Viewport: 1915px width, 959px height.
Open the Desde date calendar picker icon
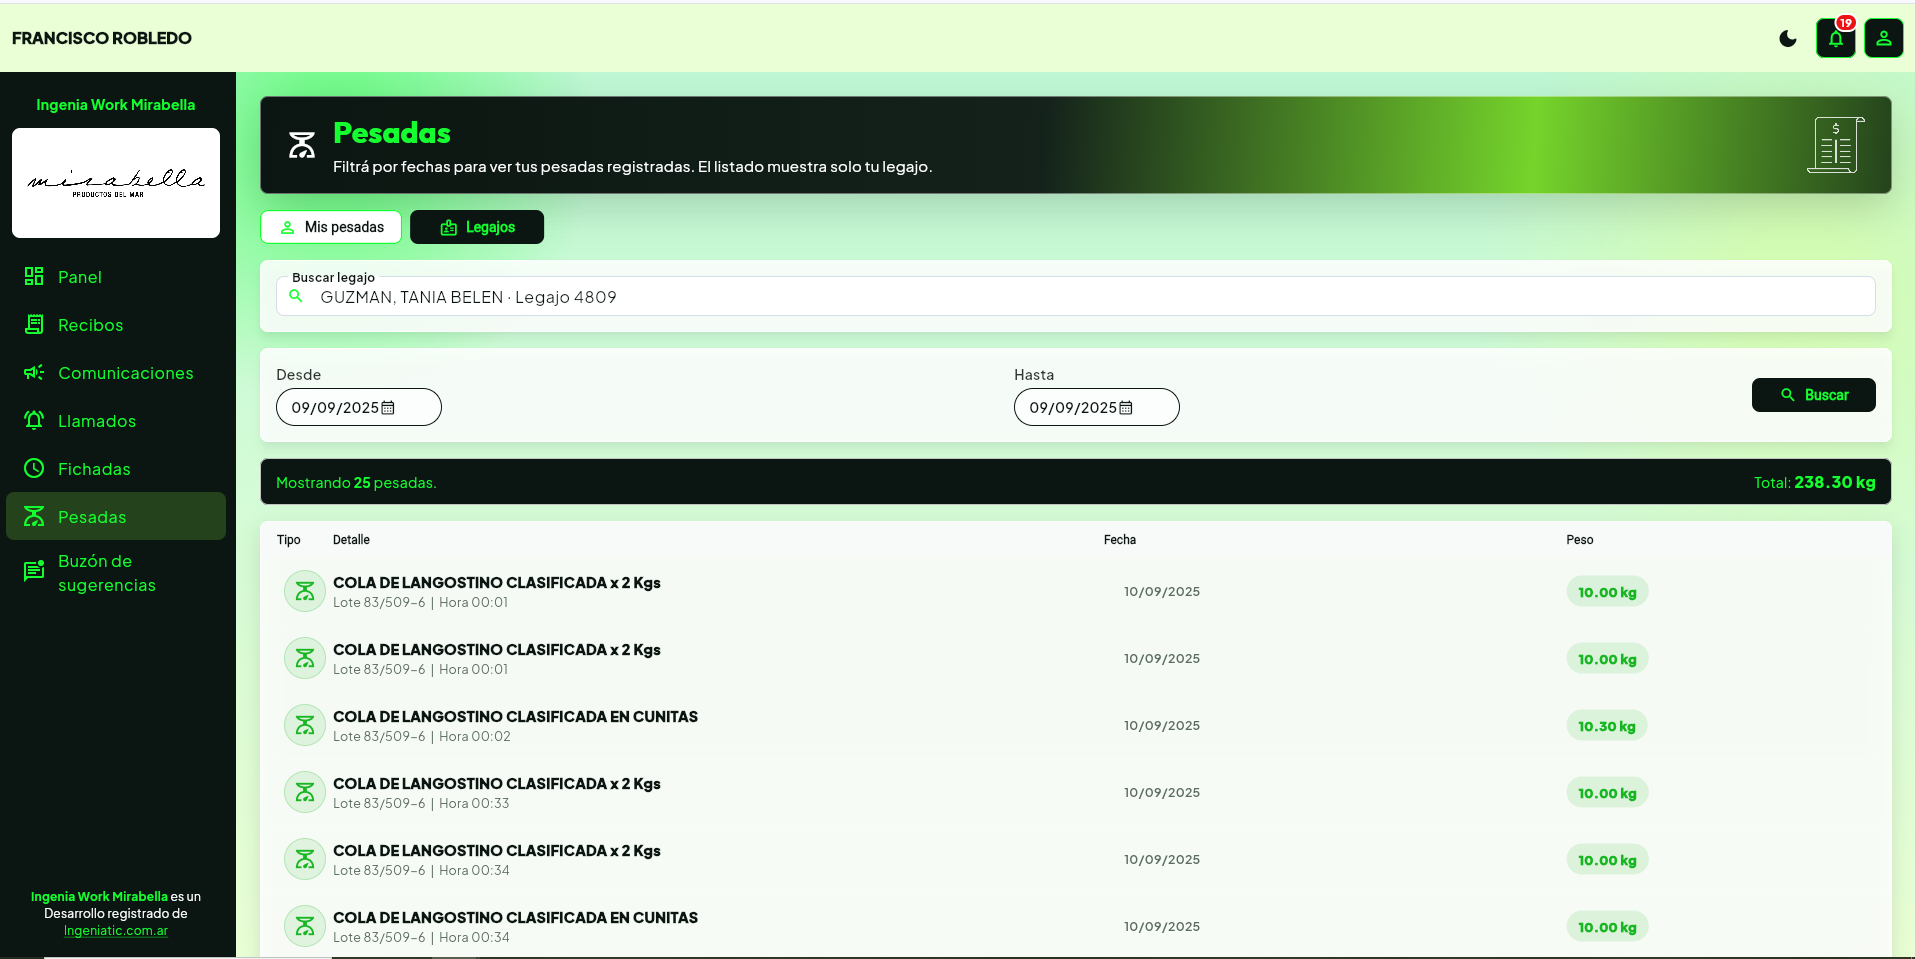(388, 407)
